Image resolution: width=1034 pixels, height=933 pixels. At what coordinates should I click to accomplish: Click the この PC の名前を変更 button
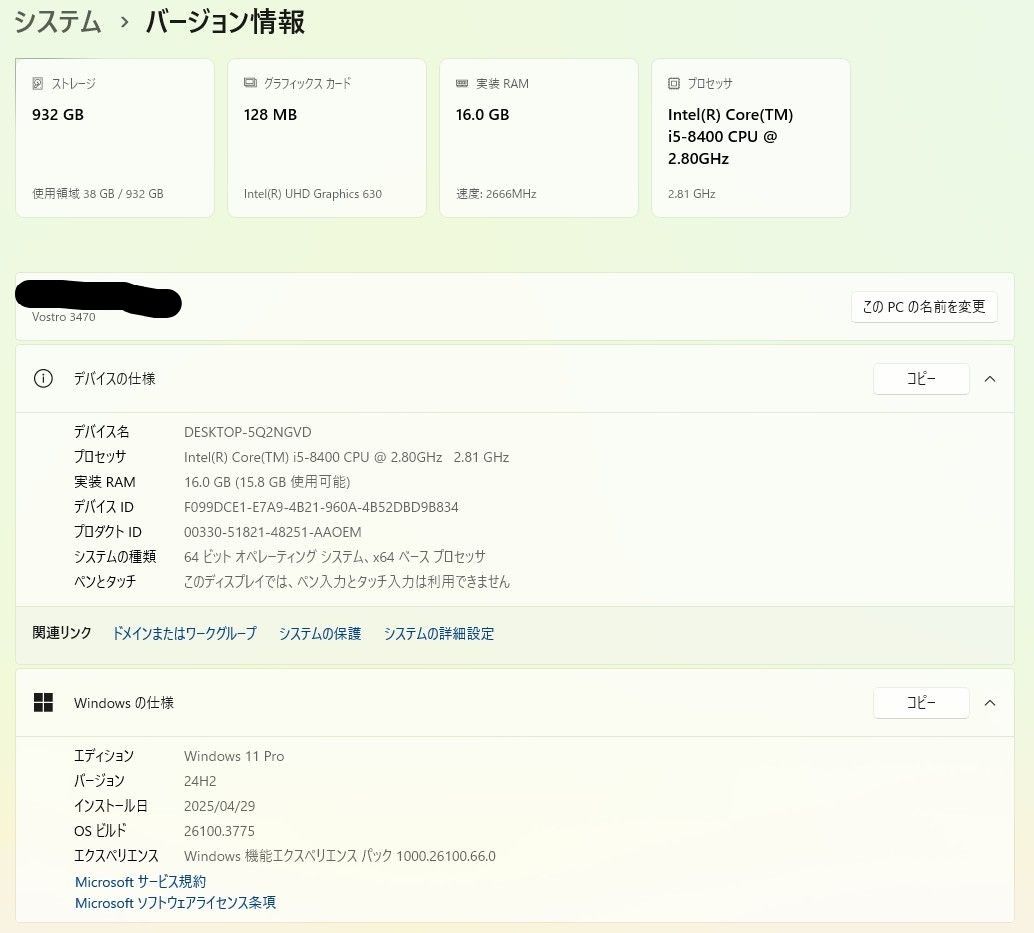924,307
